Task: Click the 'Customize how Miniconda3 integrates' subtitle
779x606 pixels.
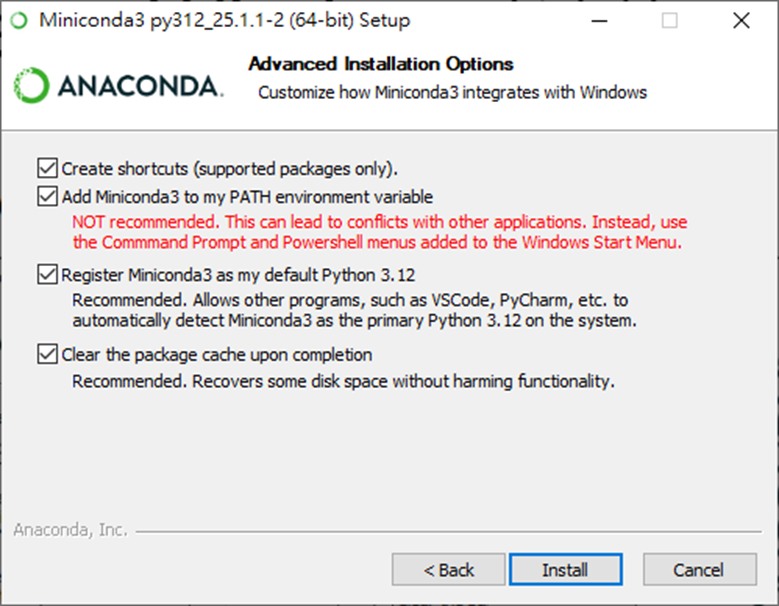Action: [452, 93]
